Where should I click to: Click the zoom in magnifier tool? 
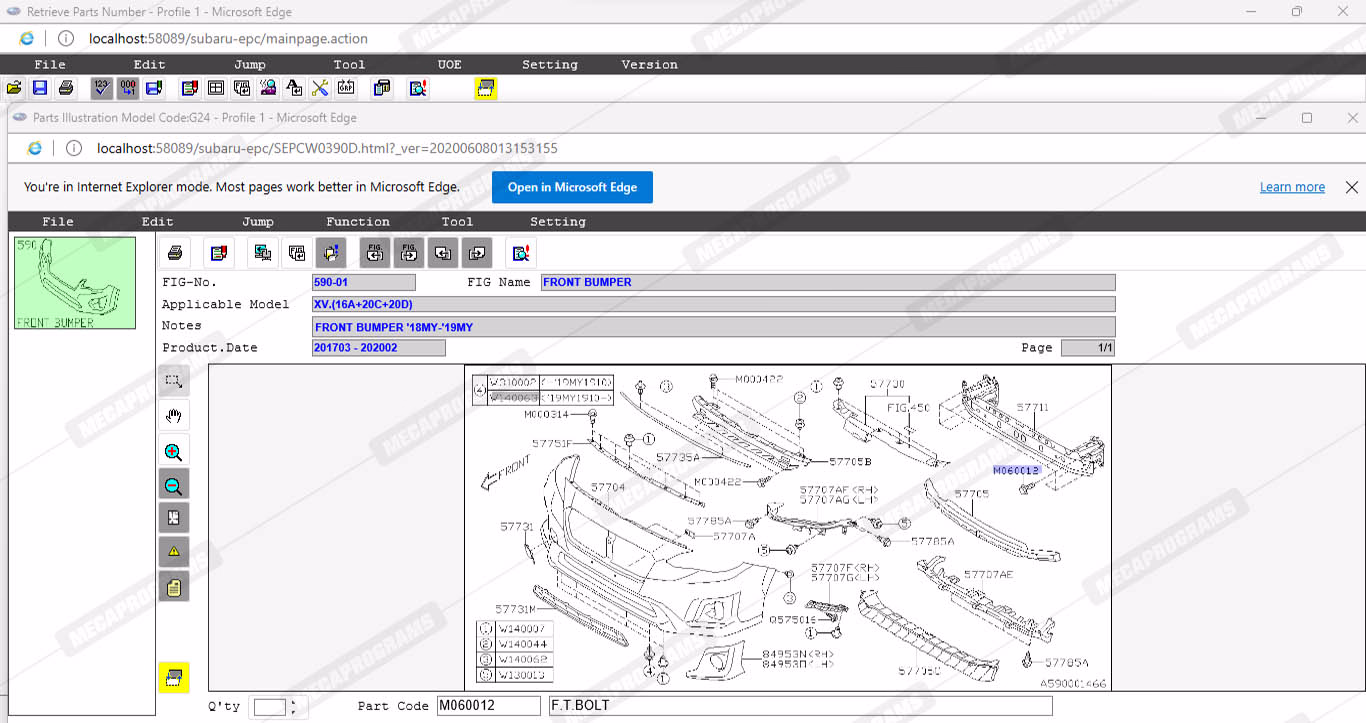pyautogui.click(x=174, y=452)
